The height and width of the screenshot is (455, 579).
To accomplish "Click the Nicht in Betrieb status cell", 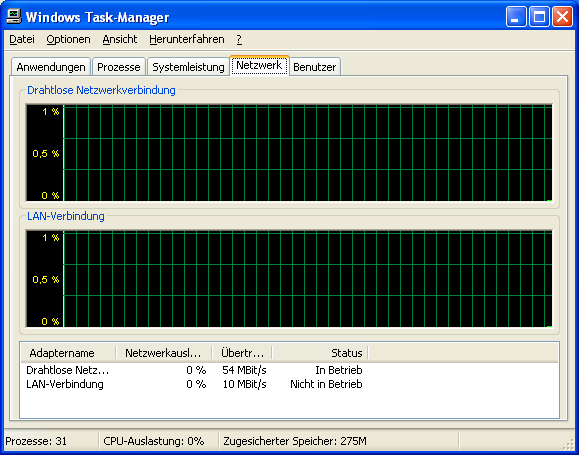I will tap(326, 384).
